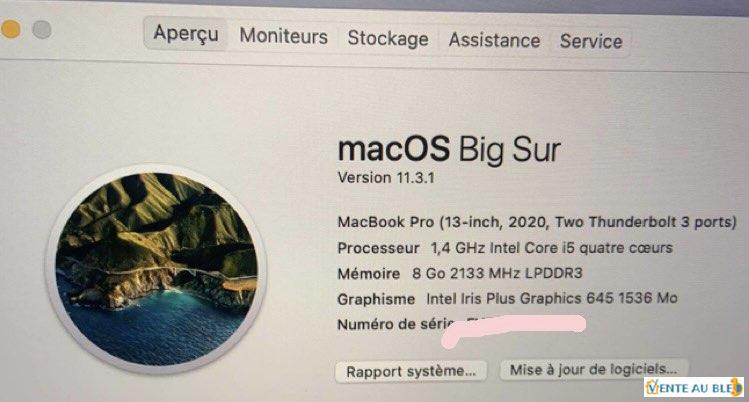Click the Vente au Bled watermark logo
Image resolution: width=749 pixels, height=402 pixels.
click(694, 387)
